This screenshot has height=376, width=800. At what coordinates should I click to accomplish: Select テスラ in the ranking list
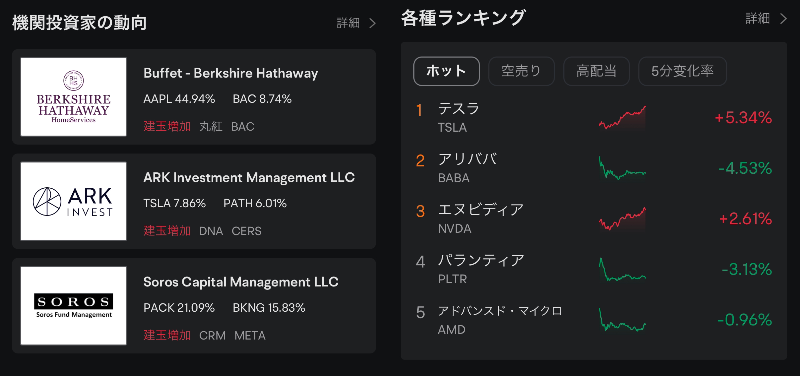(x=459, y=109)
